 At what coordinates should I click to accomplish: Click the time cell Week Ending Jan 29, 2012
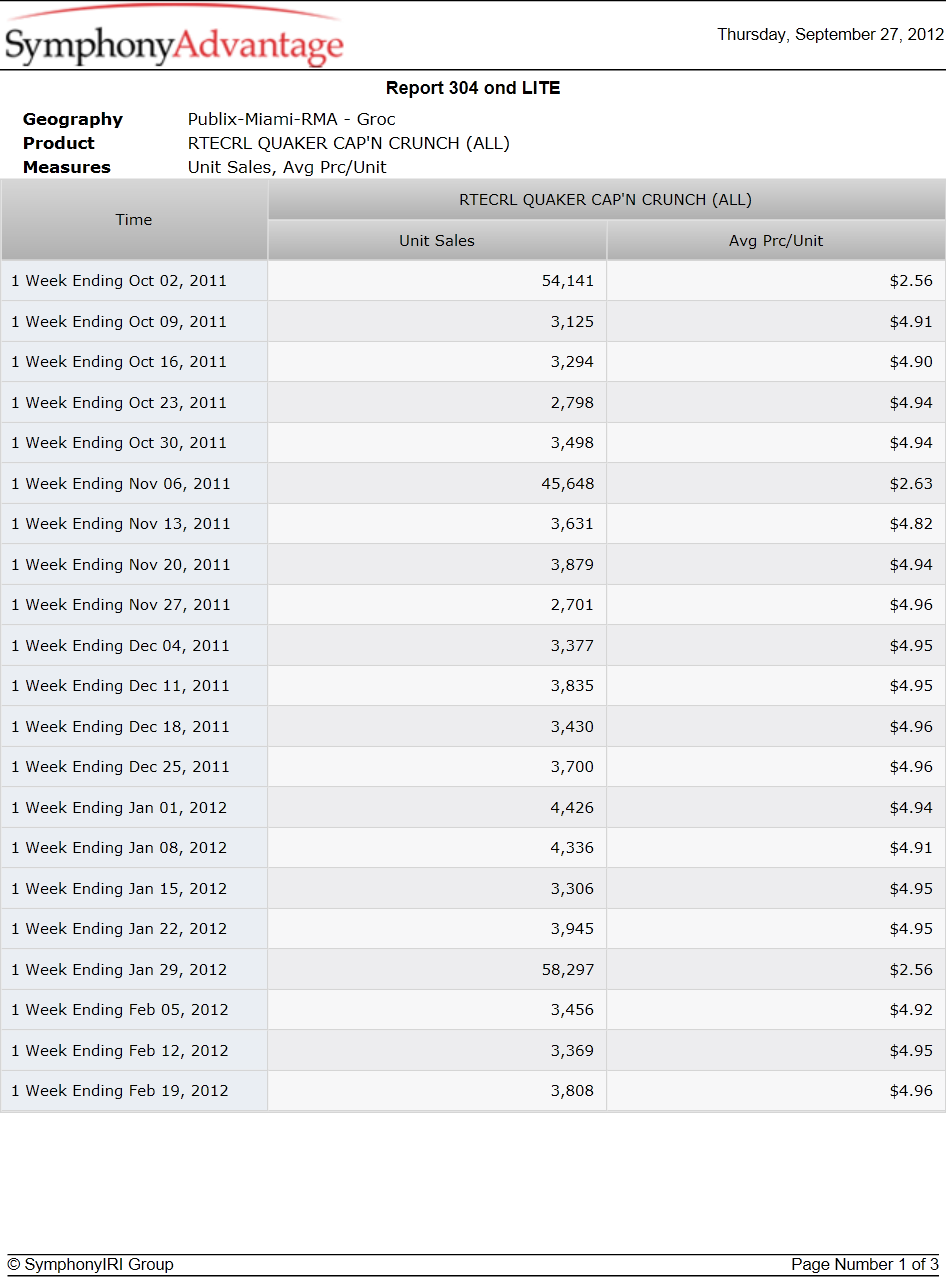[x=134, y=970]
